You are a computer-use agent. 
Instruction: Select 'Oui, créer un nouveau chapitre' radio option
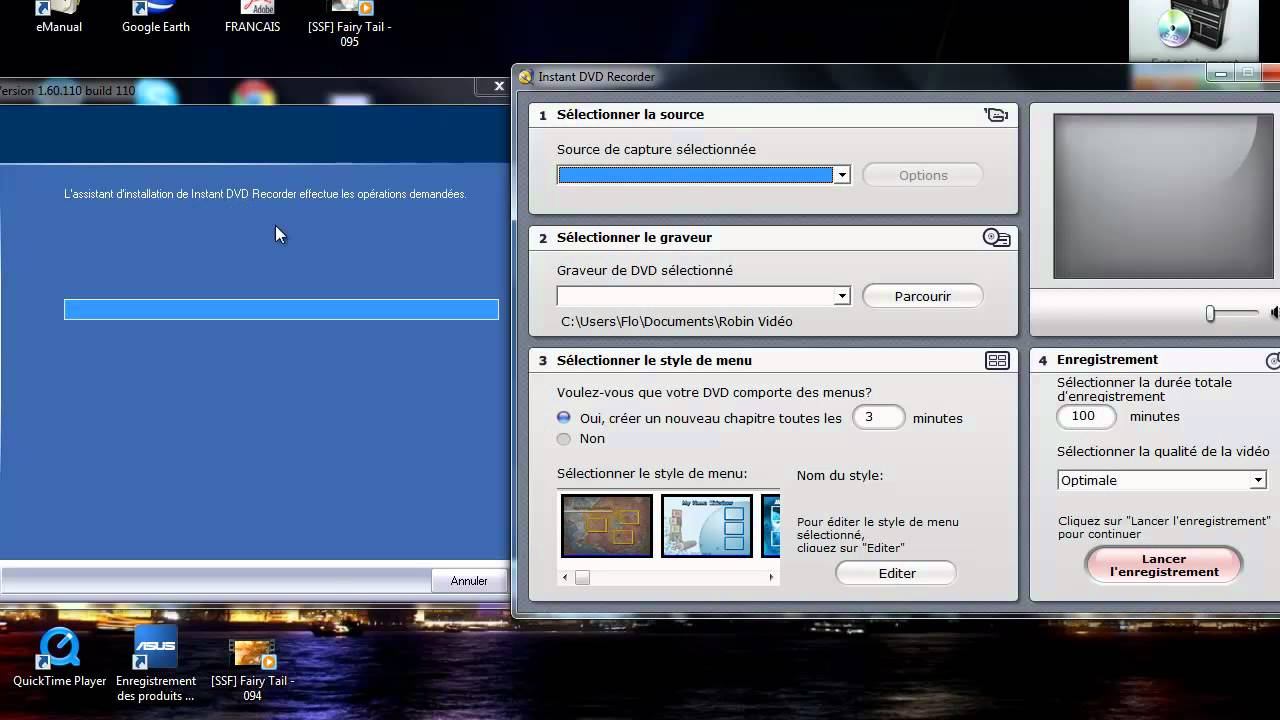point(564,418)
